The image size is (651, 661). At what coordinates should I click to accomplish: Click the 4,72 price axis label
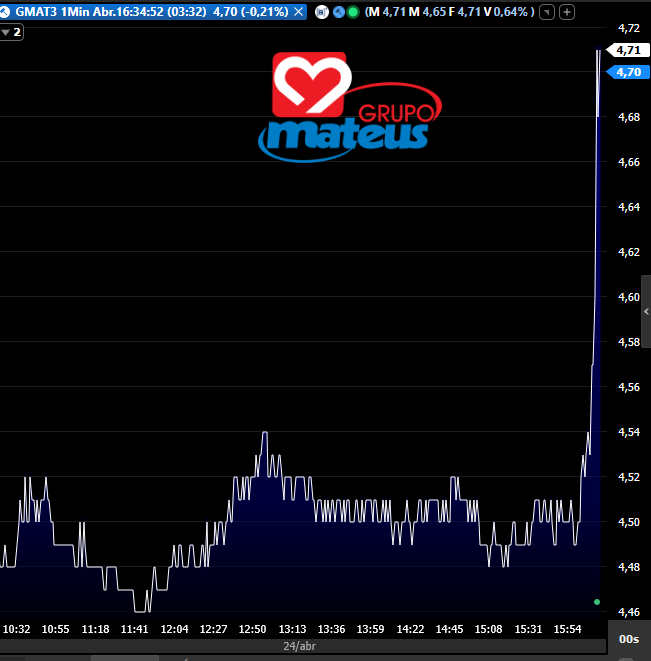[629, 28]
